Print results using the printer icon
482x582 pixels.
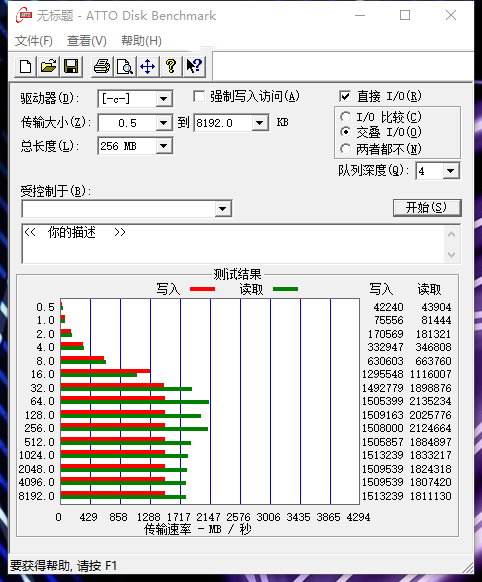102,67
